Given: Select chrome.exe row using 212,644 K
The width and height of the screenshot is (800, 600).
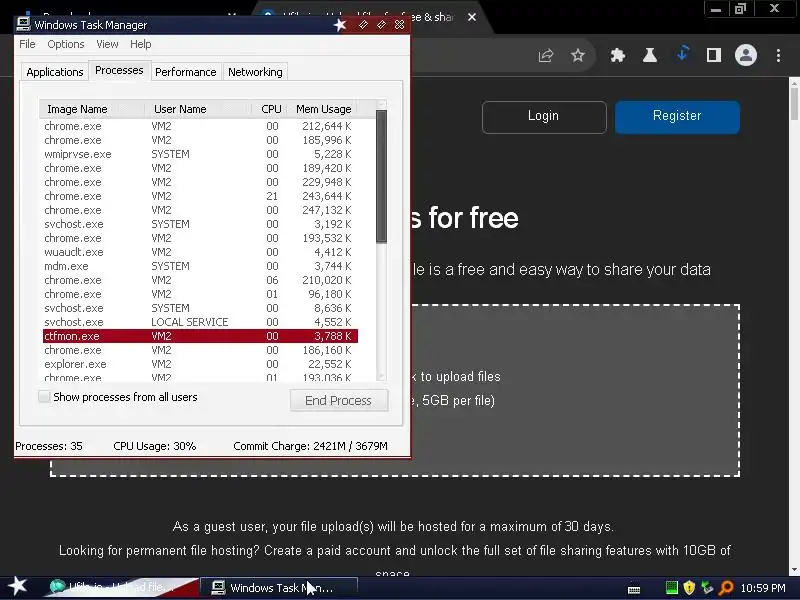Looking at the screenshot, I should pos(200,126).
